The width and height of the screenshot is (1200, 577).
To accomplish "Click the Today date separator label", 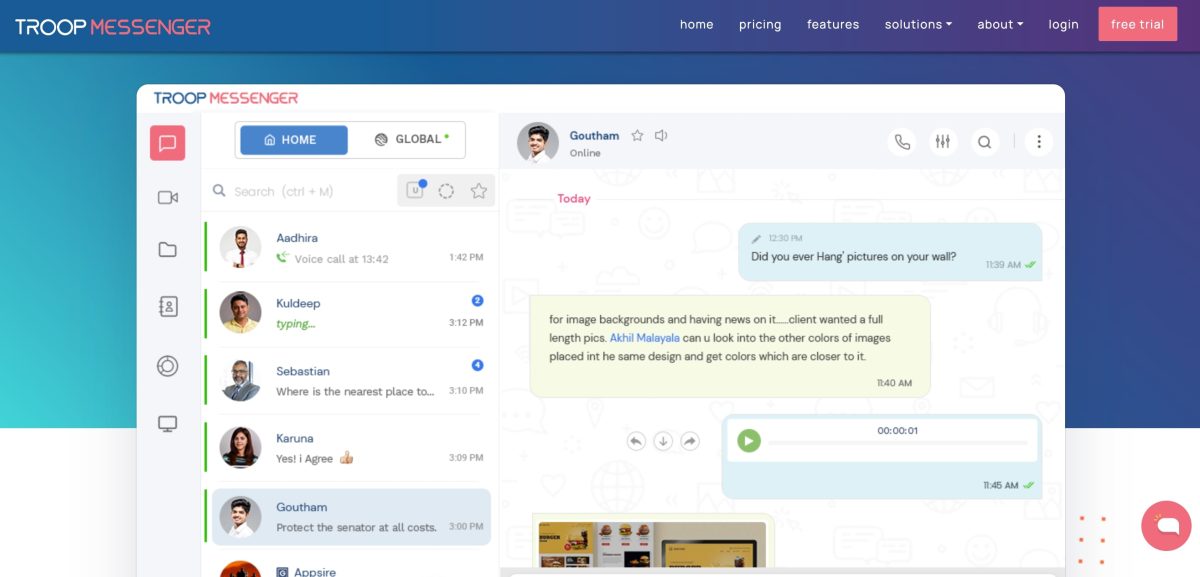I will coord(574,198).
